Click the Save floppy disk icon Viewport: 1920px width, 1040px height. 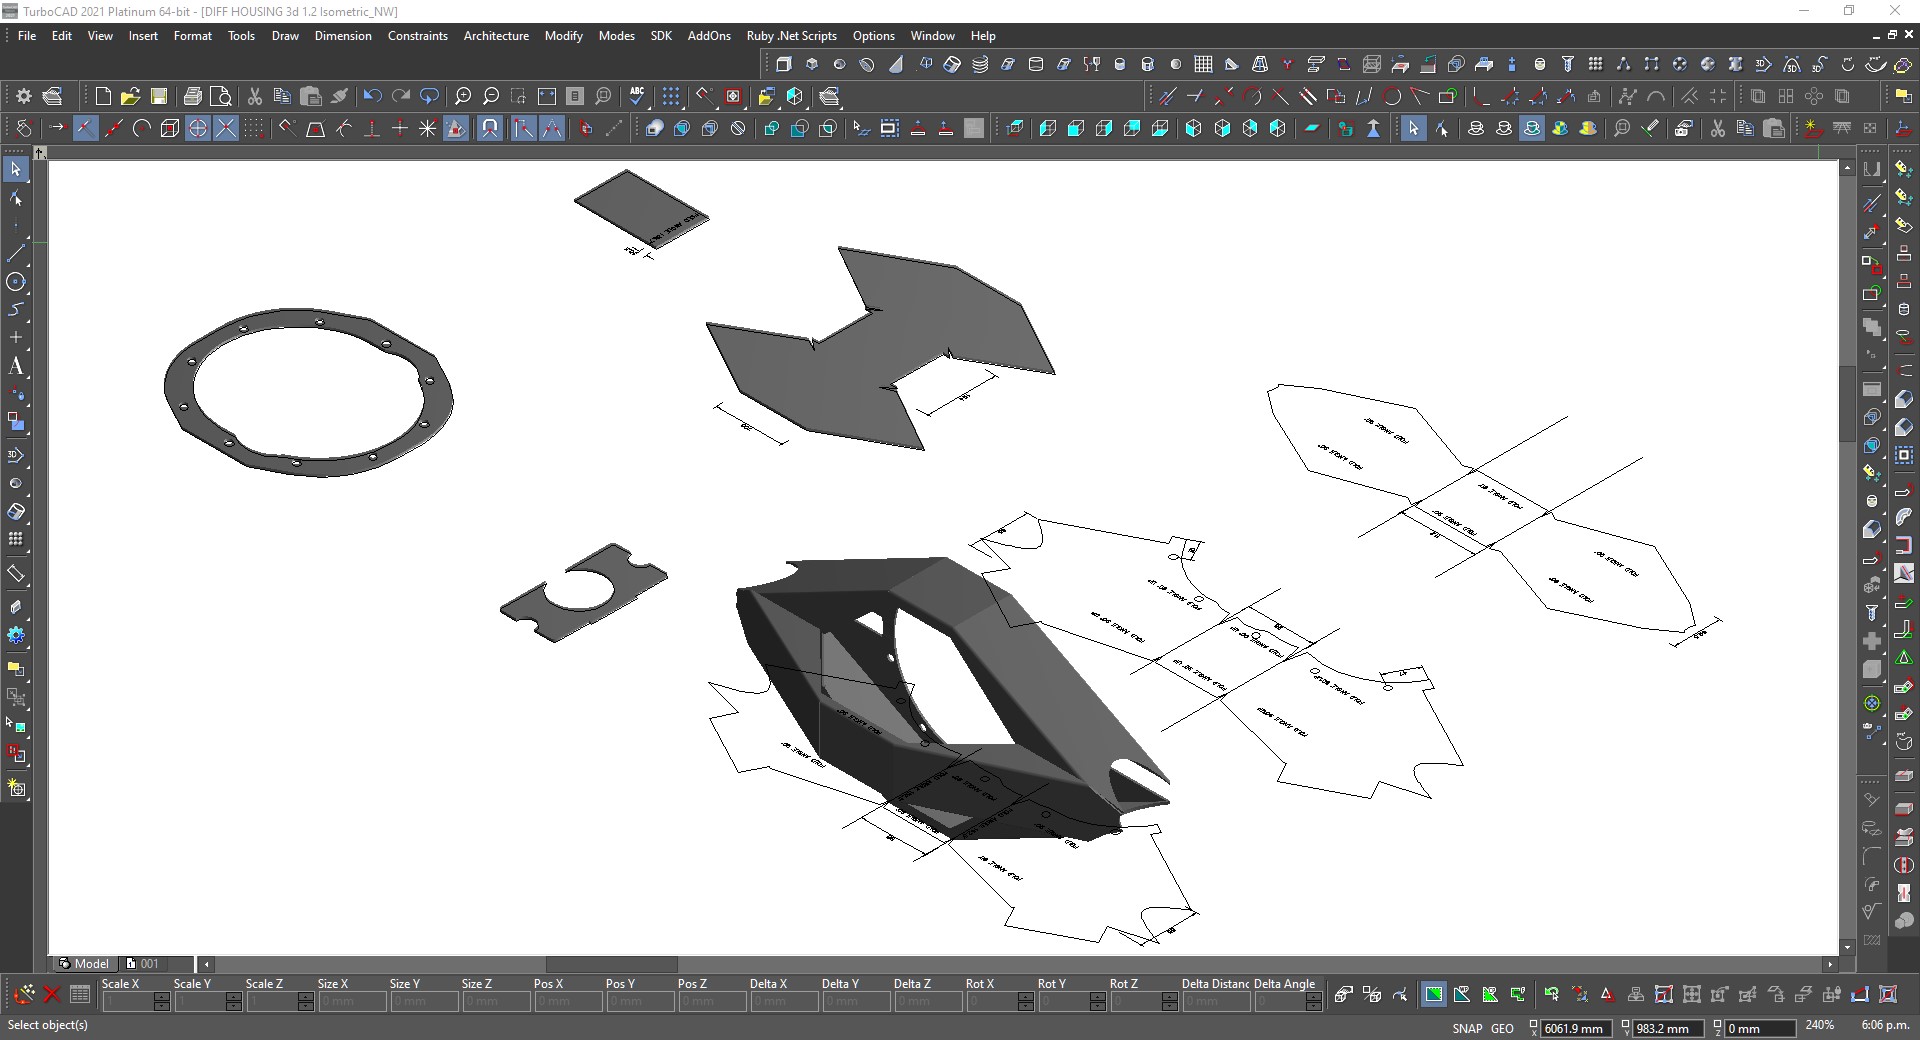pos(159,97)
